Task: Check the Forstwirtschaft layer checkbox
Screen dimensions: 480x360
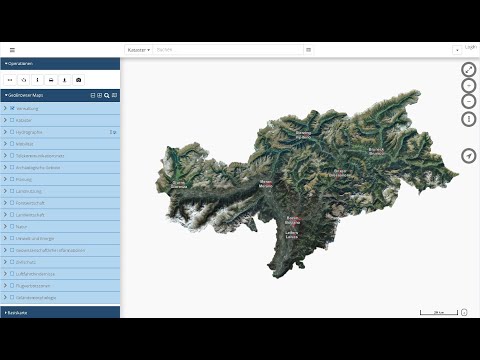Action: click(12, 203)
